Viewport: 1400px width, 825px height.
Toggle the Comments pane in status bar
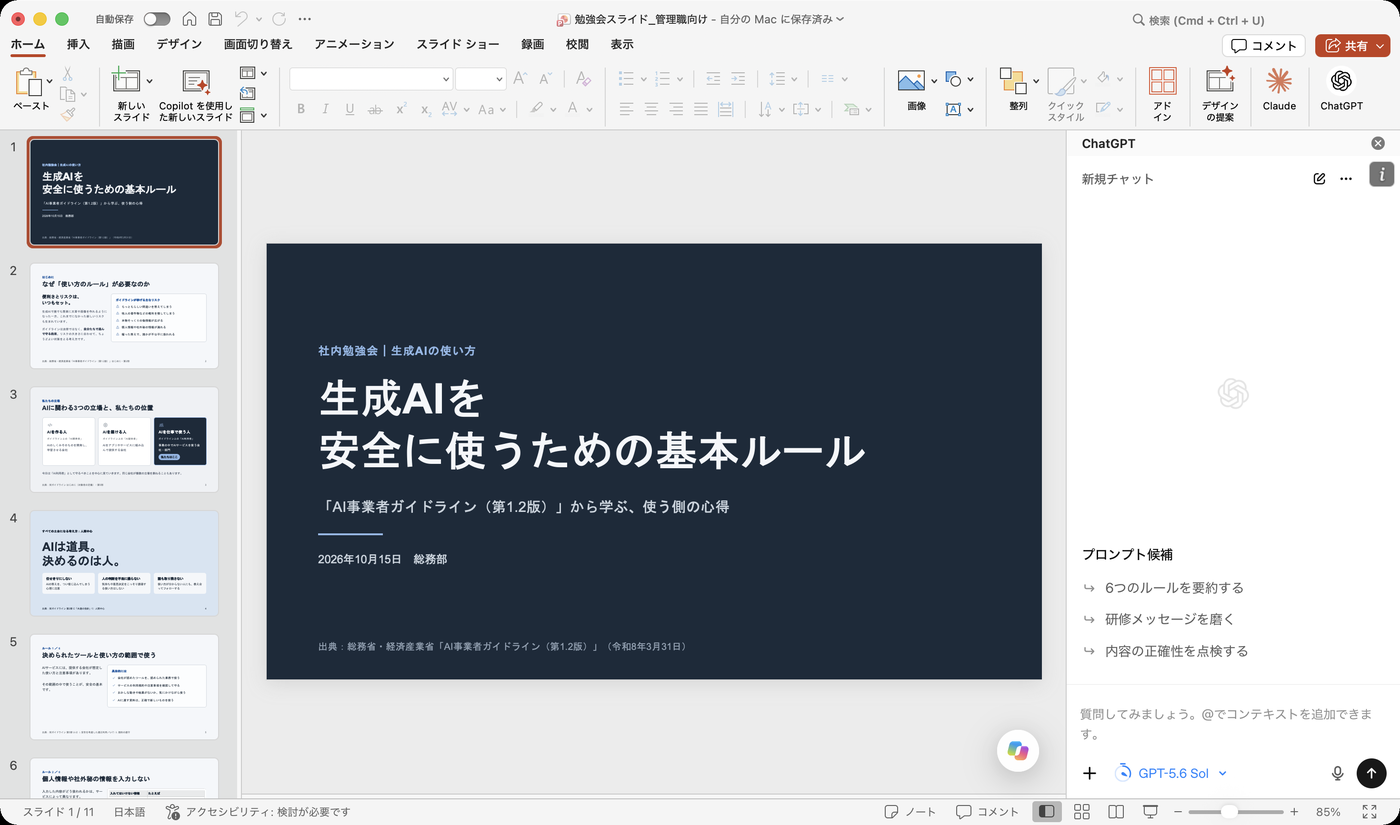coord(987,812)
